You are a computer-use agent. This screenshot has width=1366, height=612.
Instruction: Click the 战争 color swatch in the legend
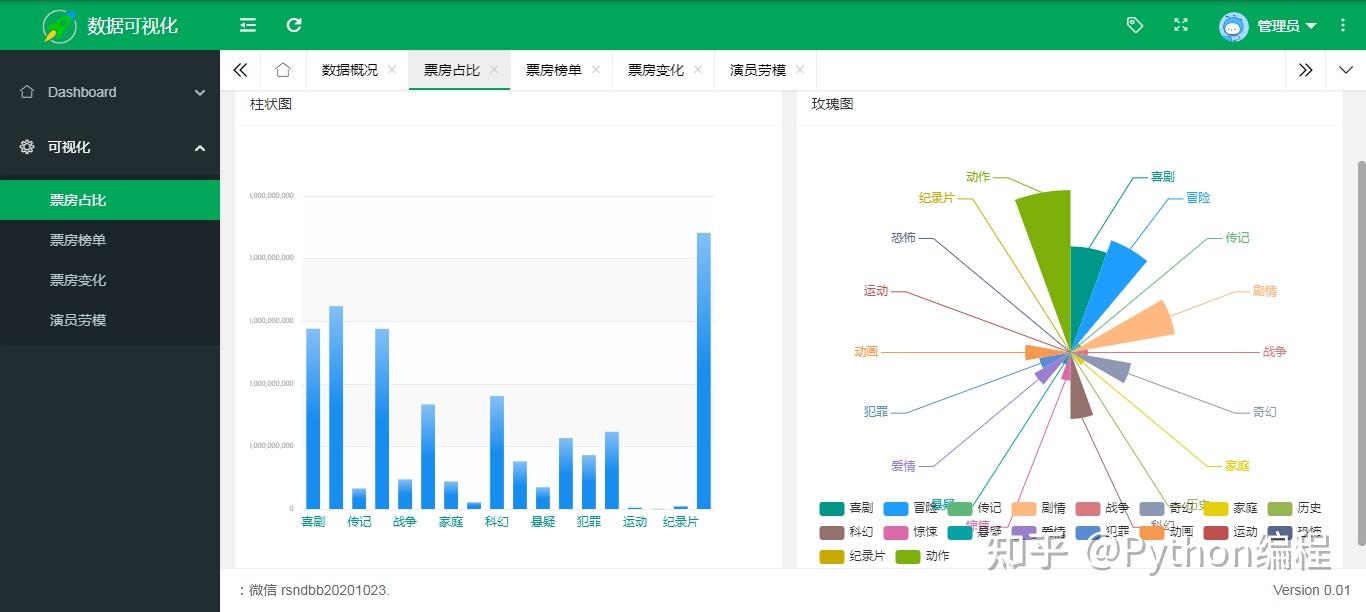point(1089,508)
